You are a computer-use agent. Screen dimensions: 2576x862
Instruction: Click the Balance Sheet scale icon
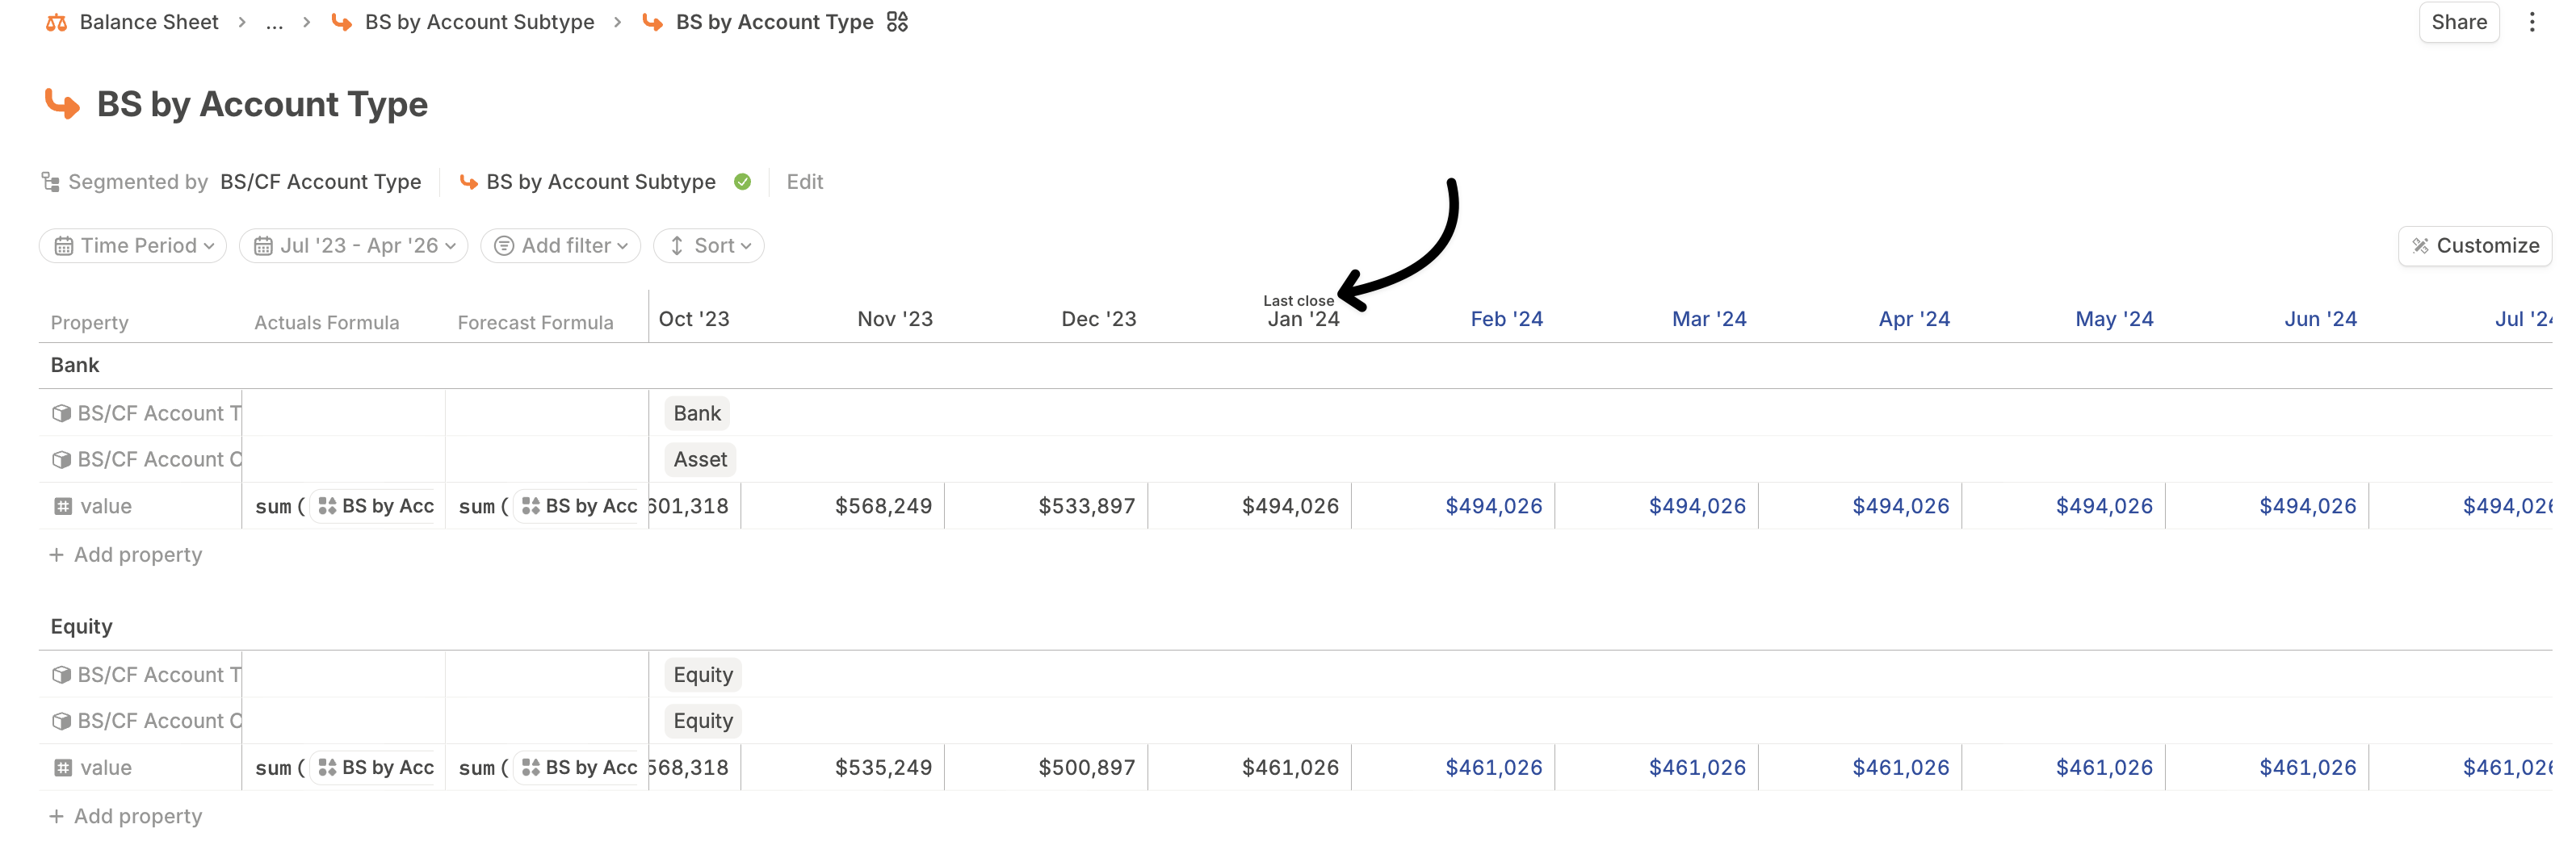coord(57,22)
